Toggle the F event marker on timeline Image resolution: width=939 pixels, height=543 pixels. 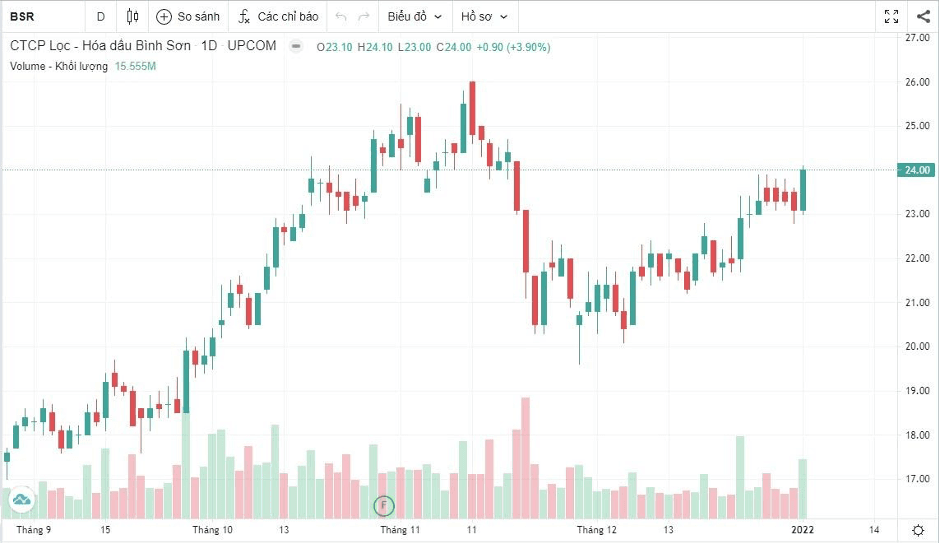click(384, 506)
